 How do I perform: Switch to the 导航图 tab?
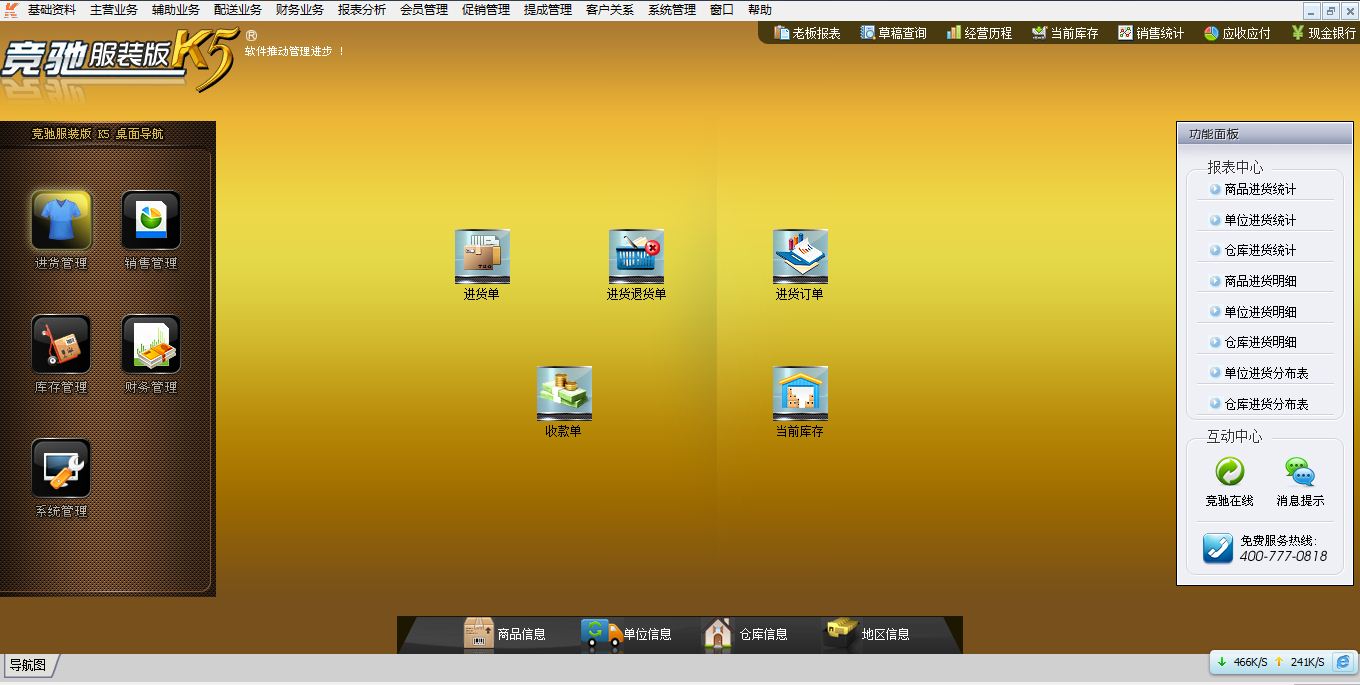[28, 665]
